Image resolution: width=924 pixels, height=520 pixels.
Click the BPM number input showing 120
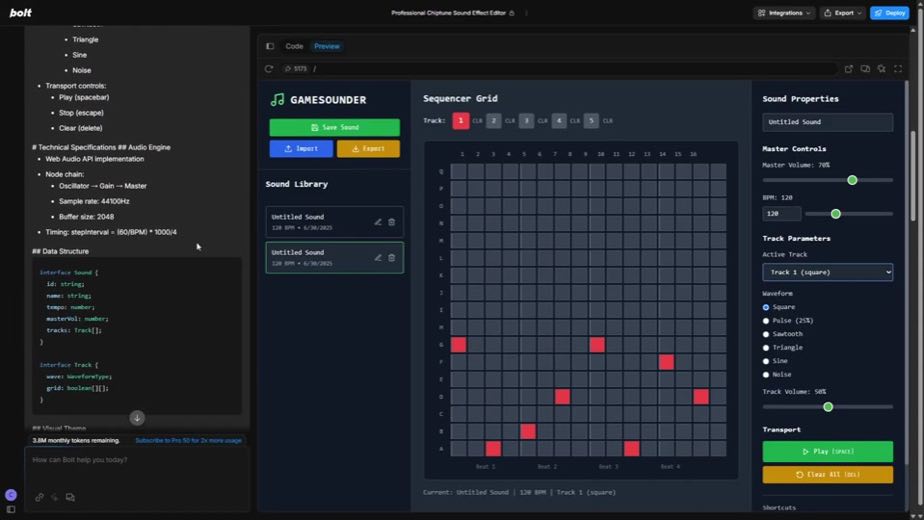781,214
